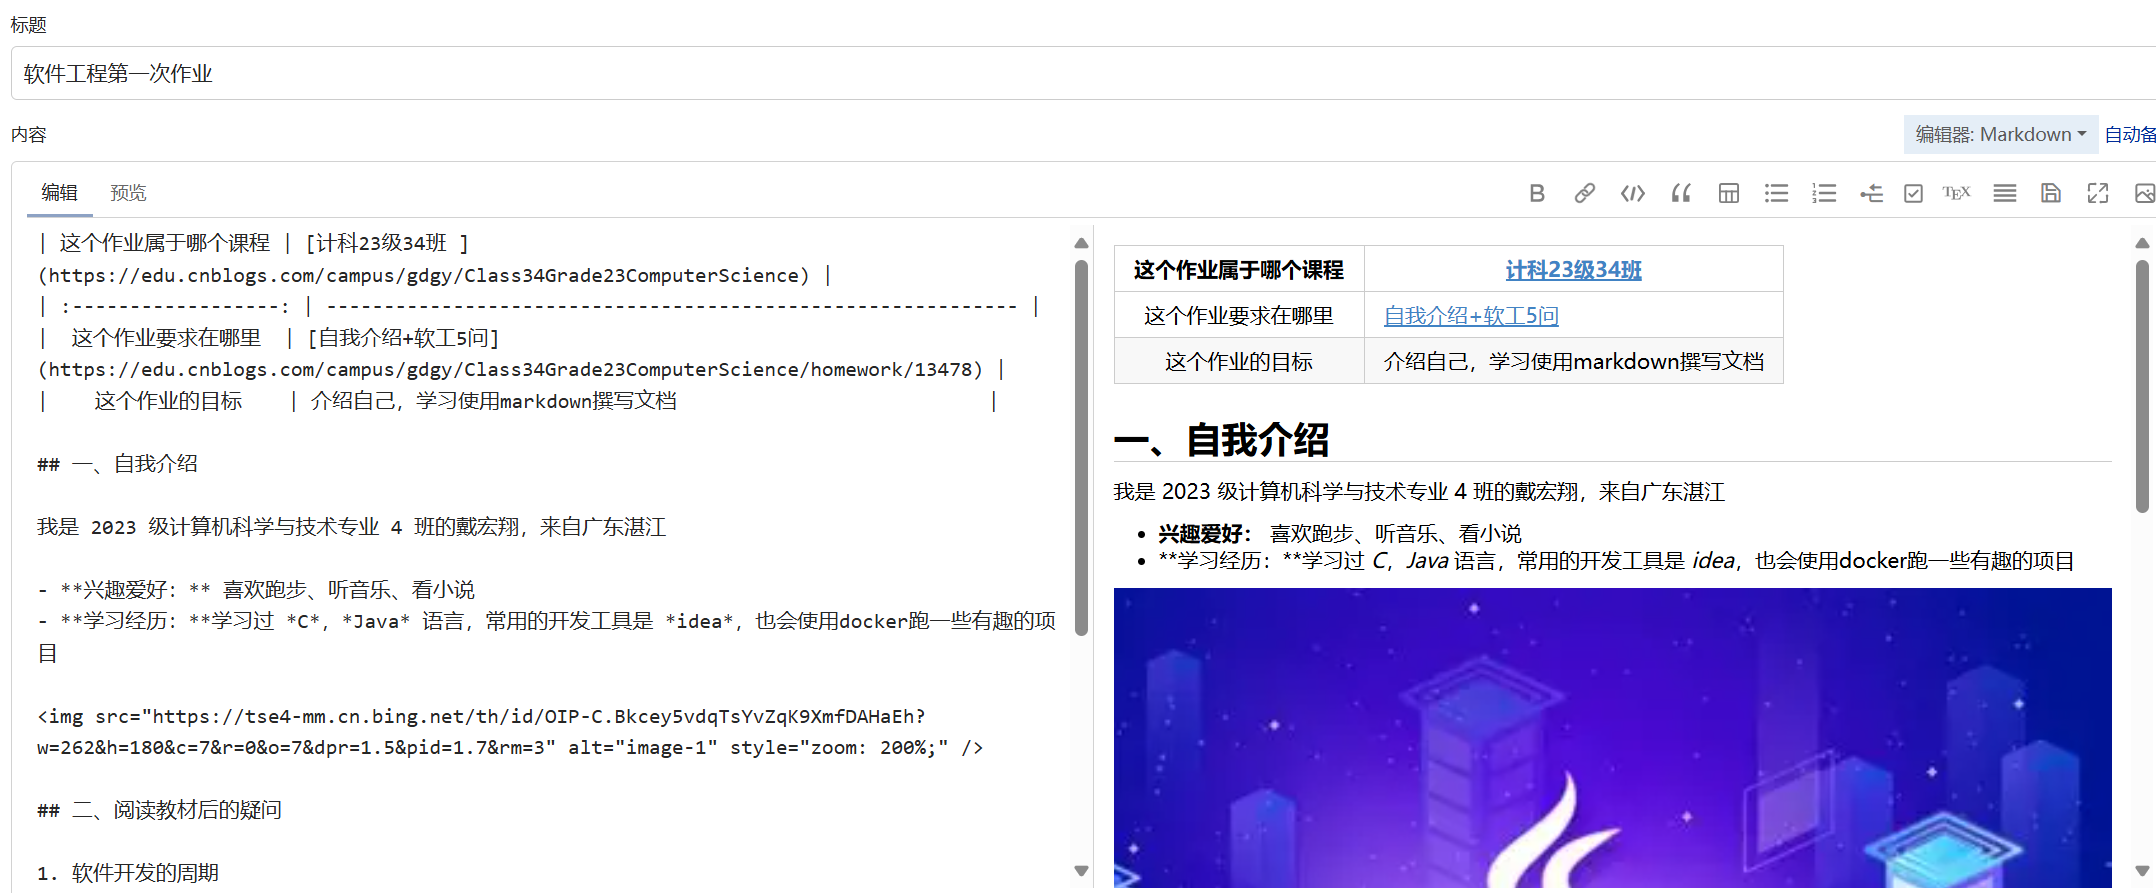Click the purple image in the preview pane
This screenshot has height=893, width=2156.
[x=1612, y=738]
